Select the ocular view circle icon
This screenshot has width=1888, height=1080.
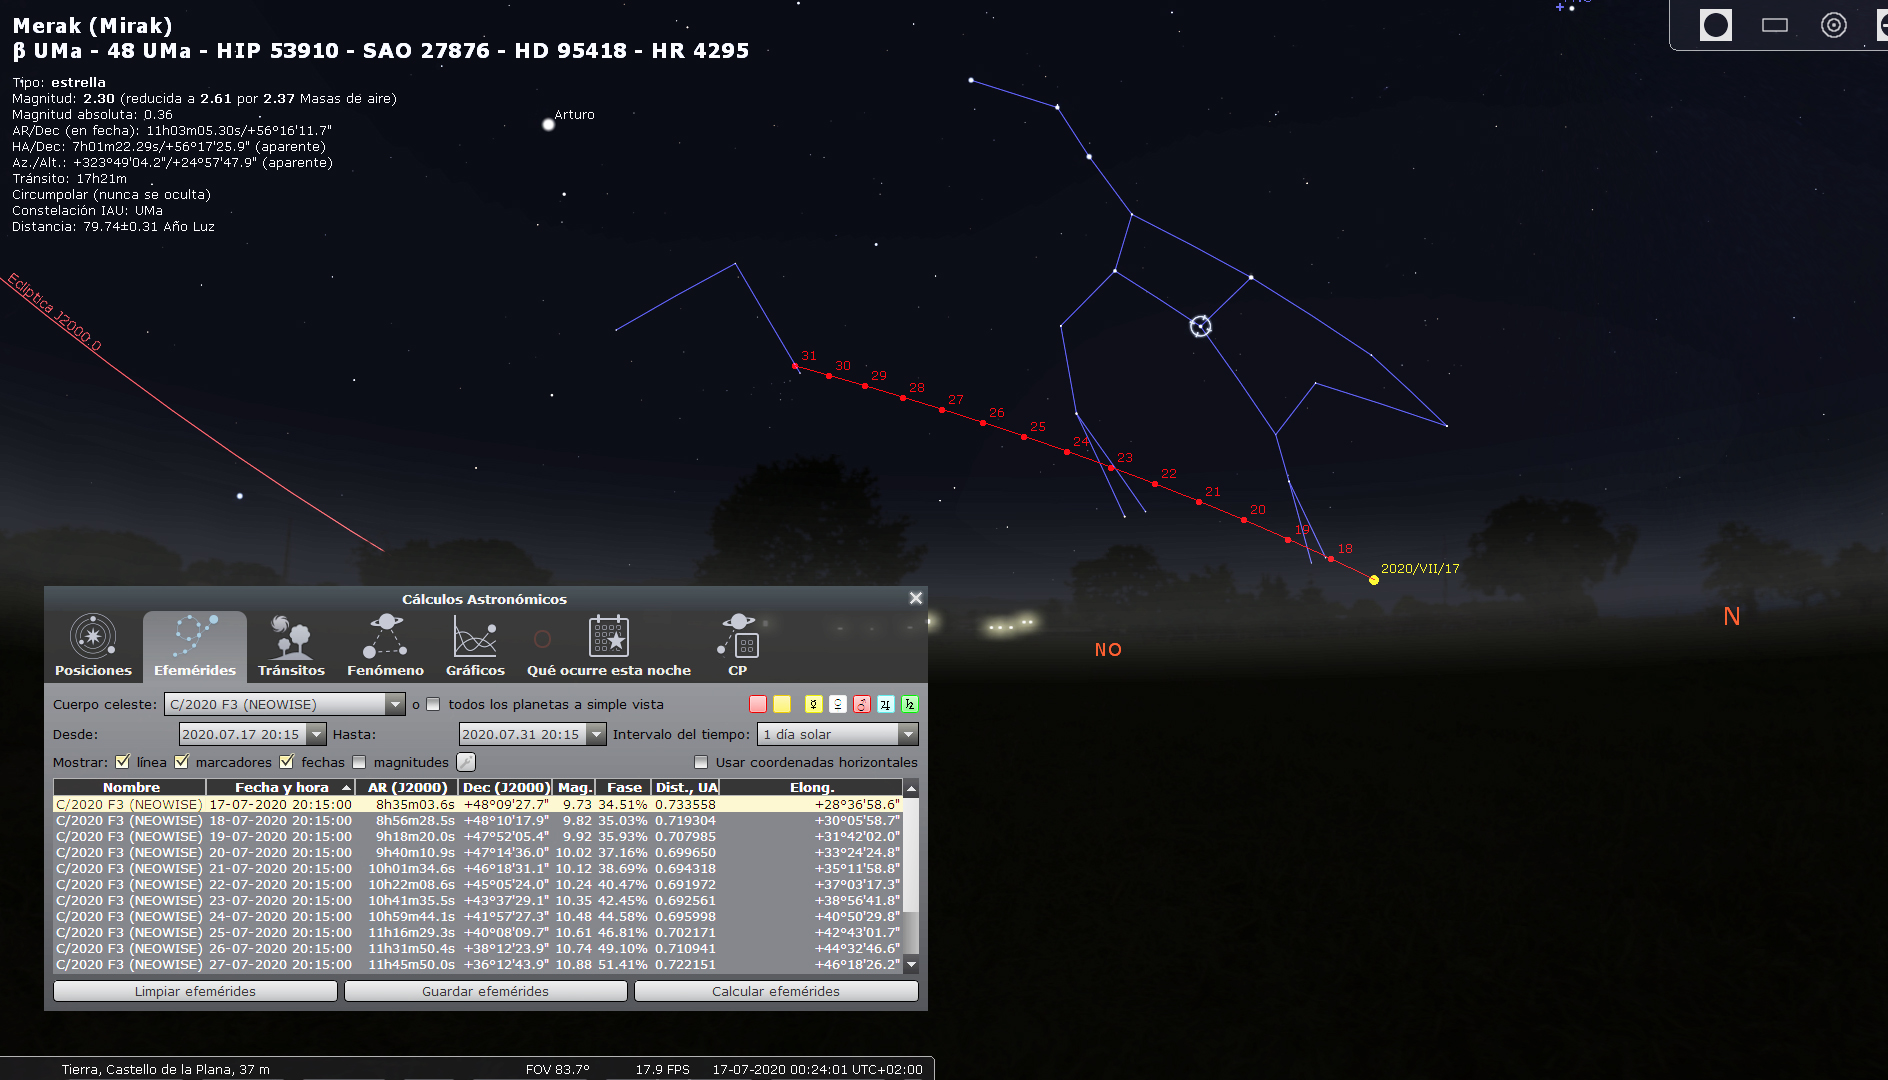pos(1715,25)
